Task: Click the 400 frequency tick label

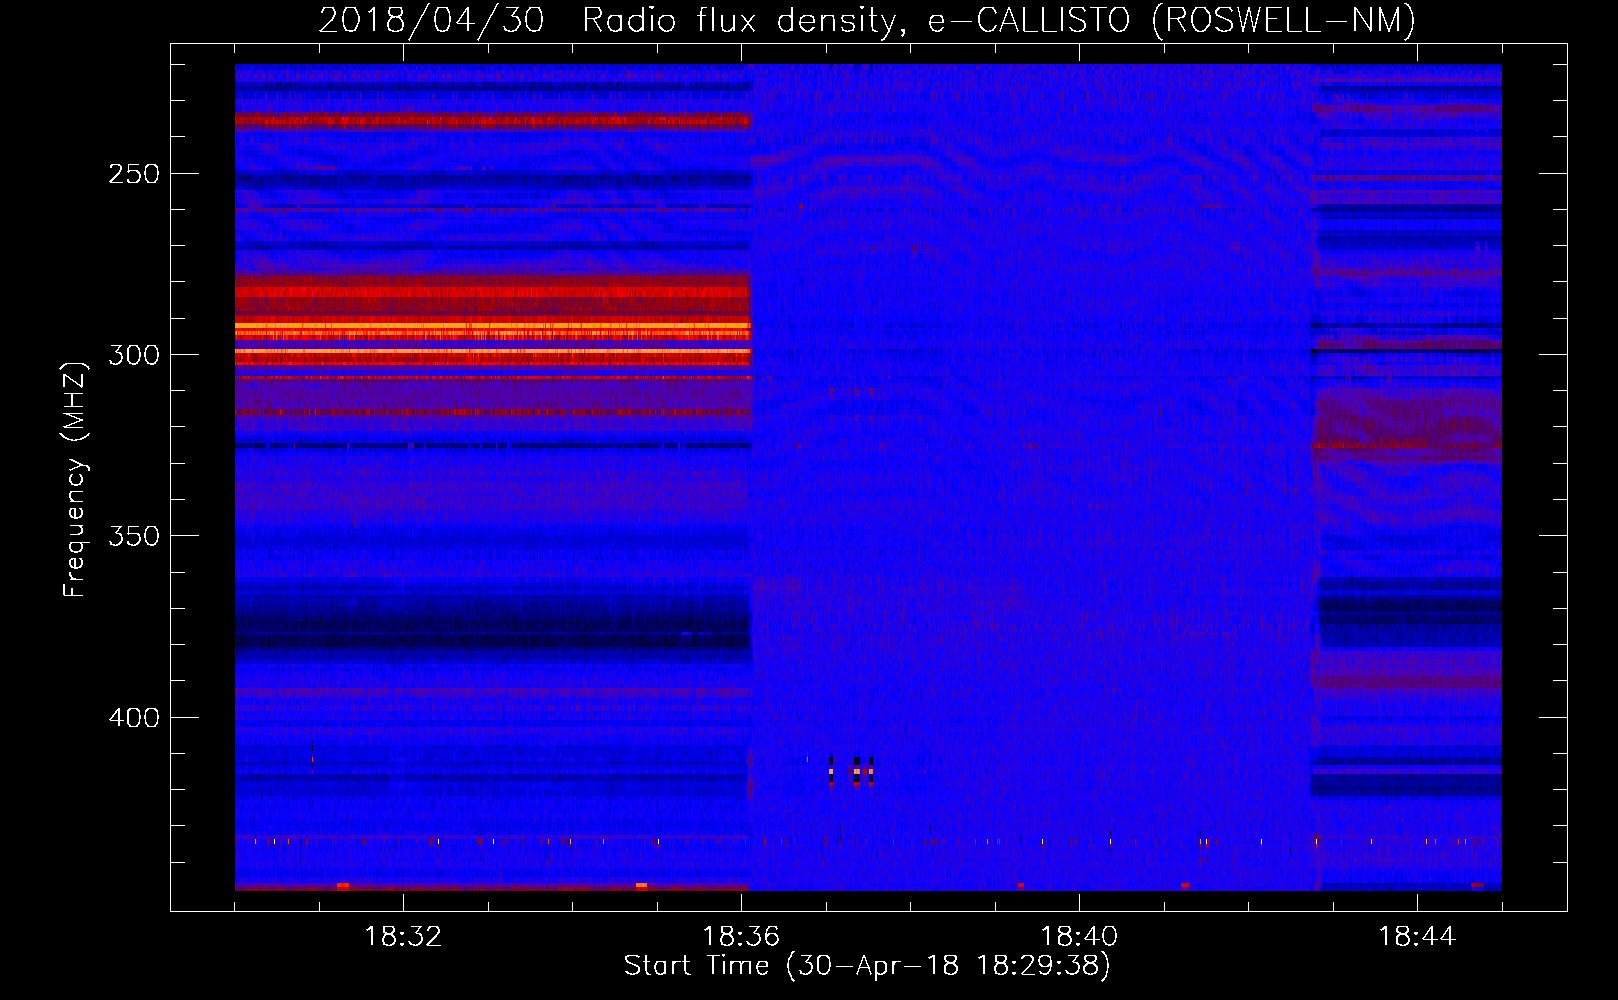Action: coord(134,718)
